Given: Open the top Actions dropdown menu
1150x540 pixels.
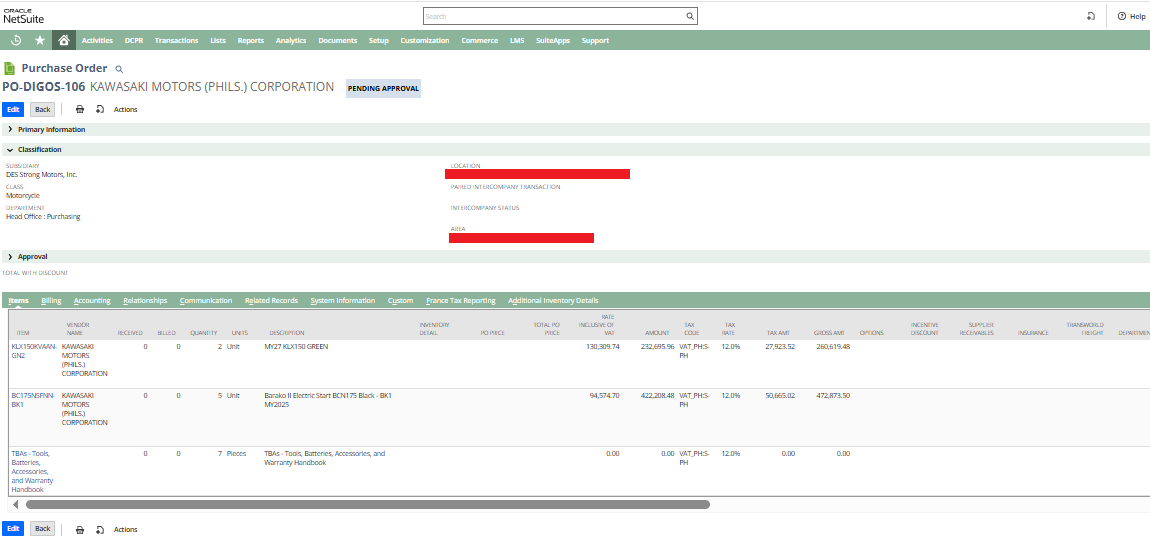Looking at the screenshot, I should [125, 109].
